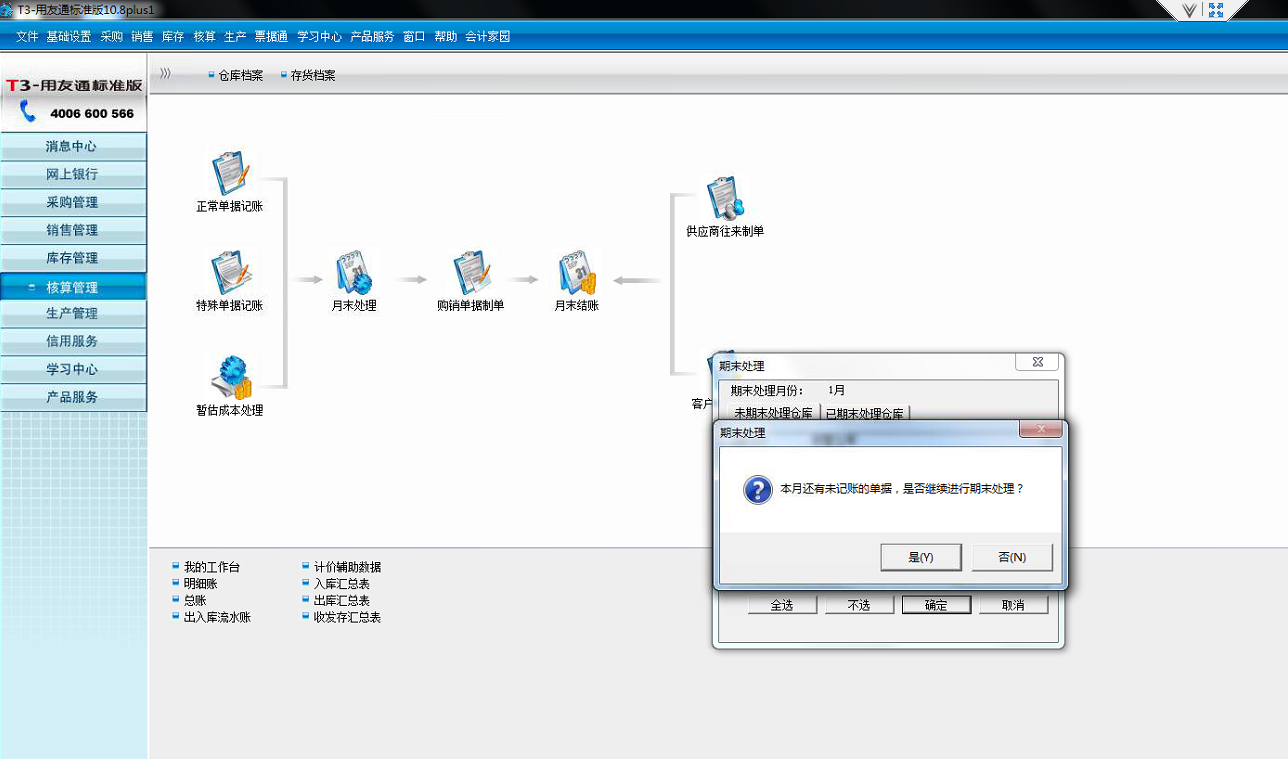Open the 出入库流水账 link
Viewport: 1288px width, 759px height.
217,618
